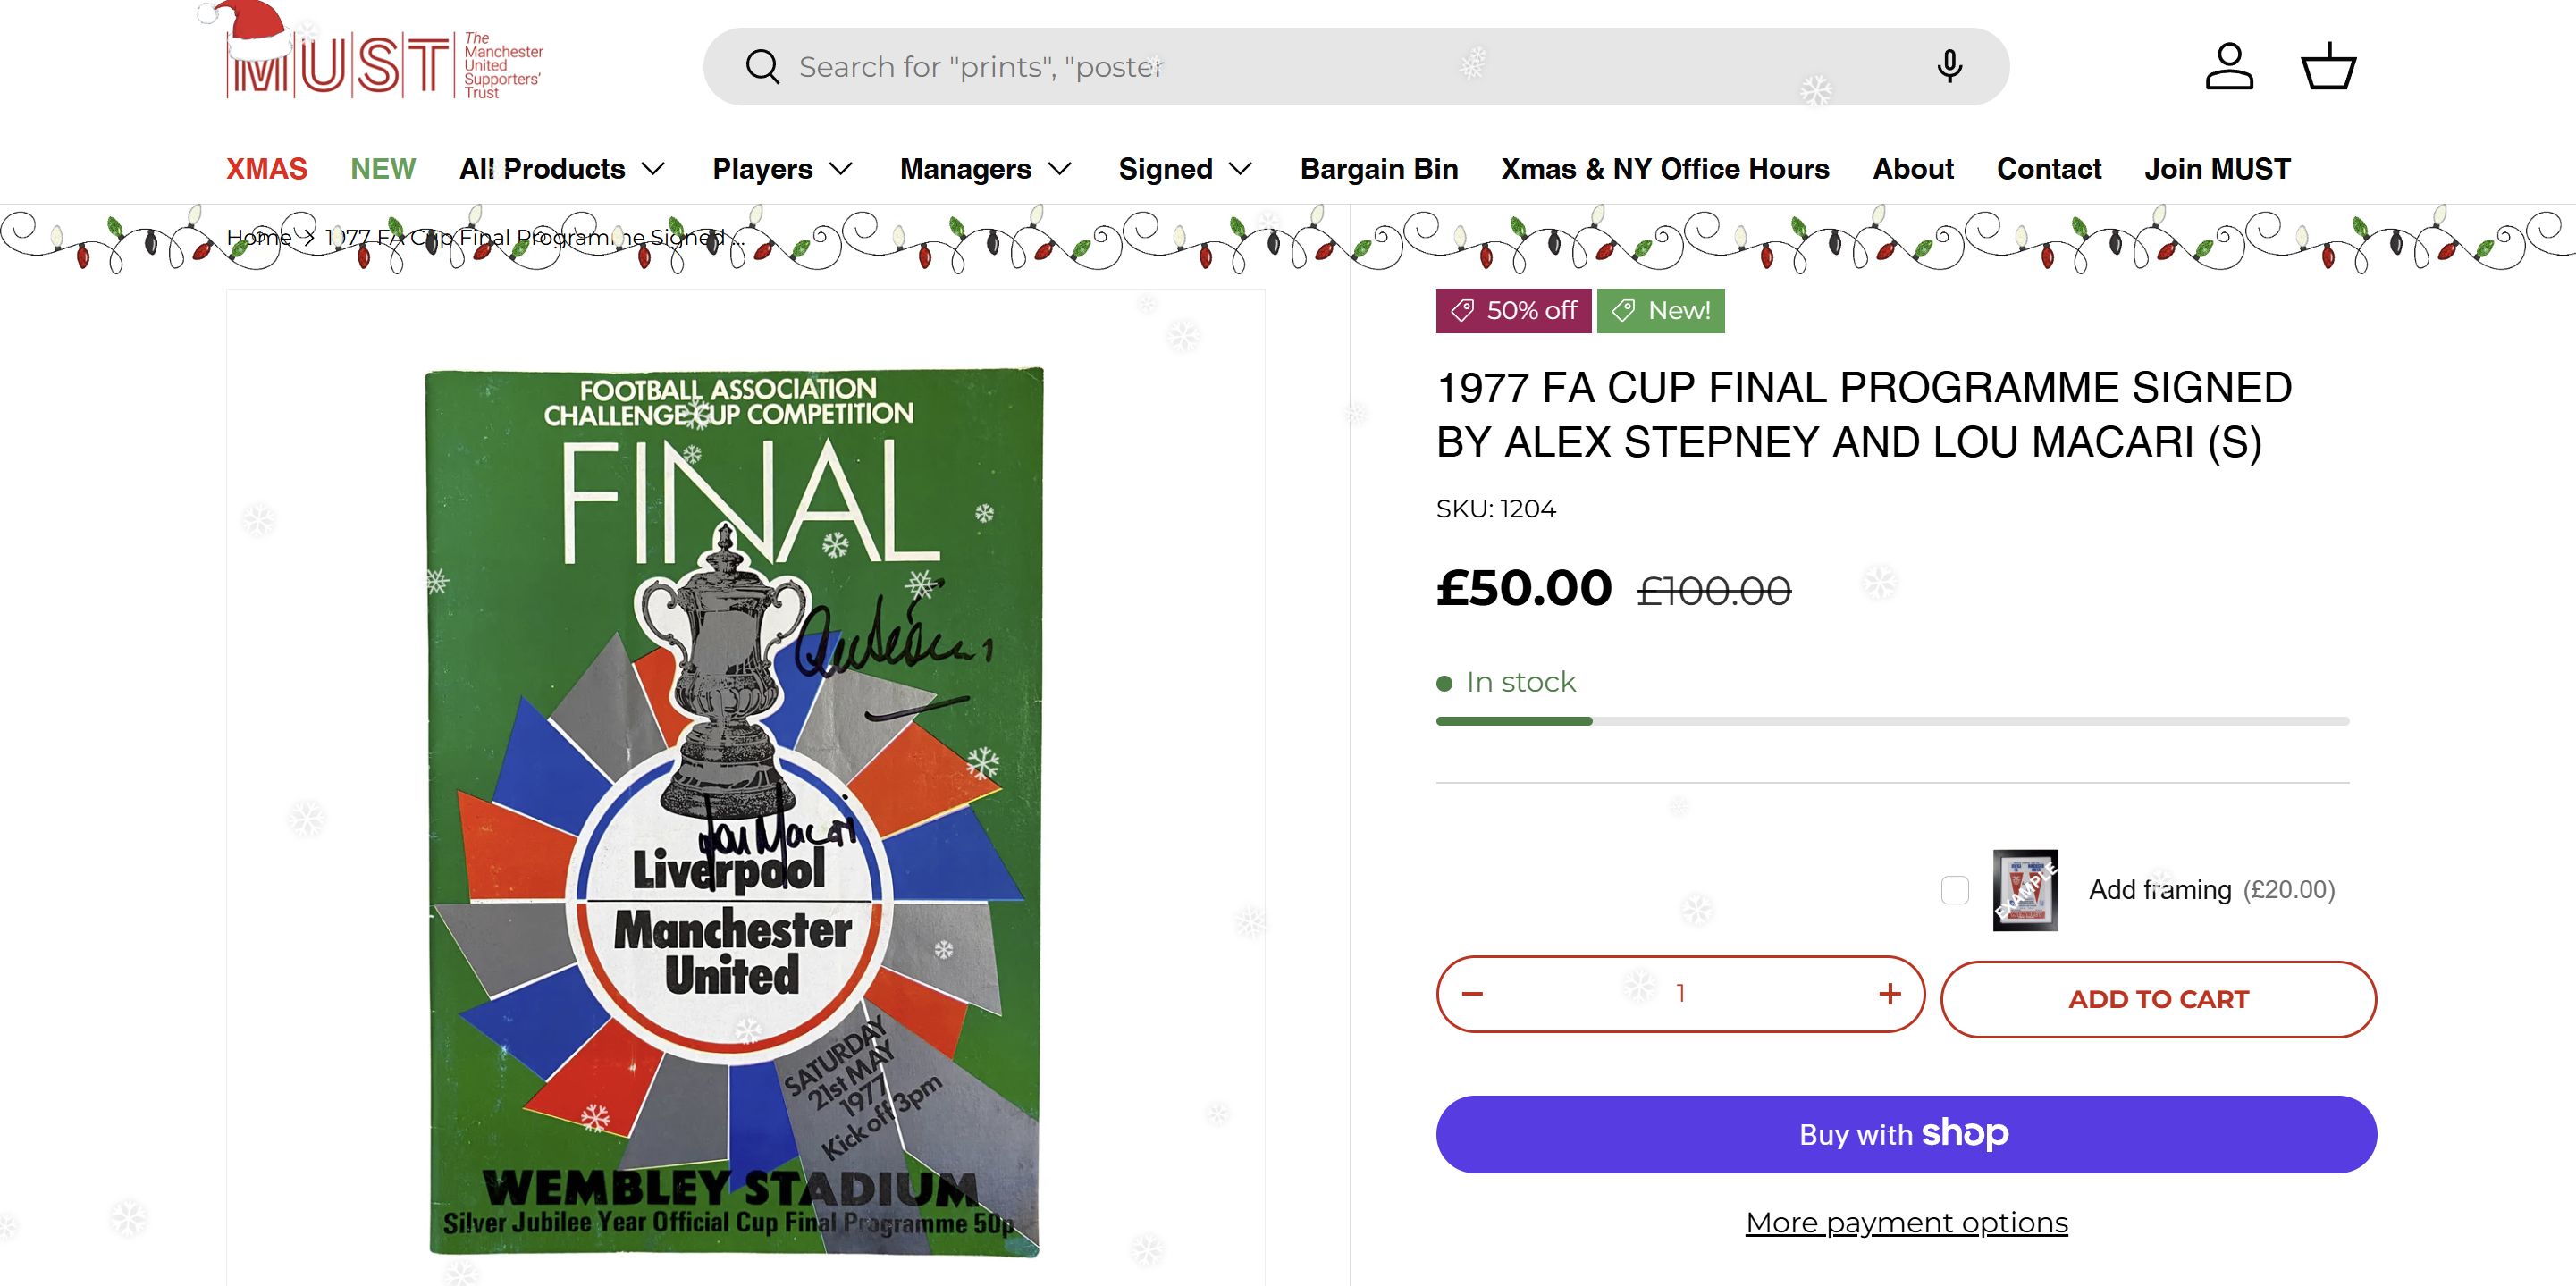Expand the Players dropdown menu
This screenshot has height=1286, width=2576.
[x=782, y=169]
